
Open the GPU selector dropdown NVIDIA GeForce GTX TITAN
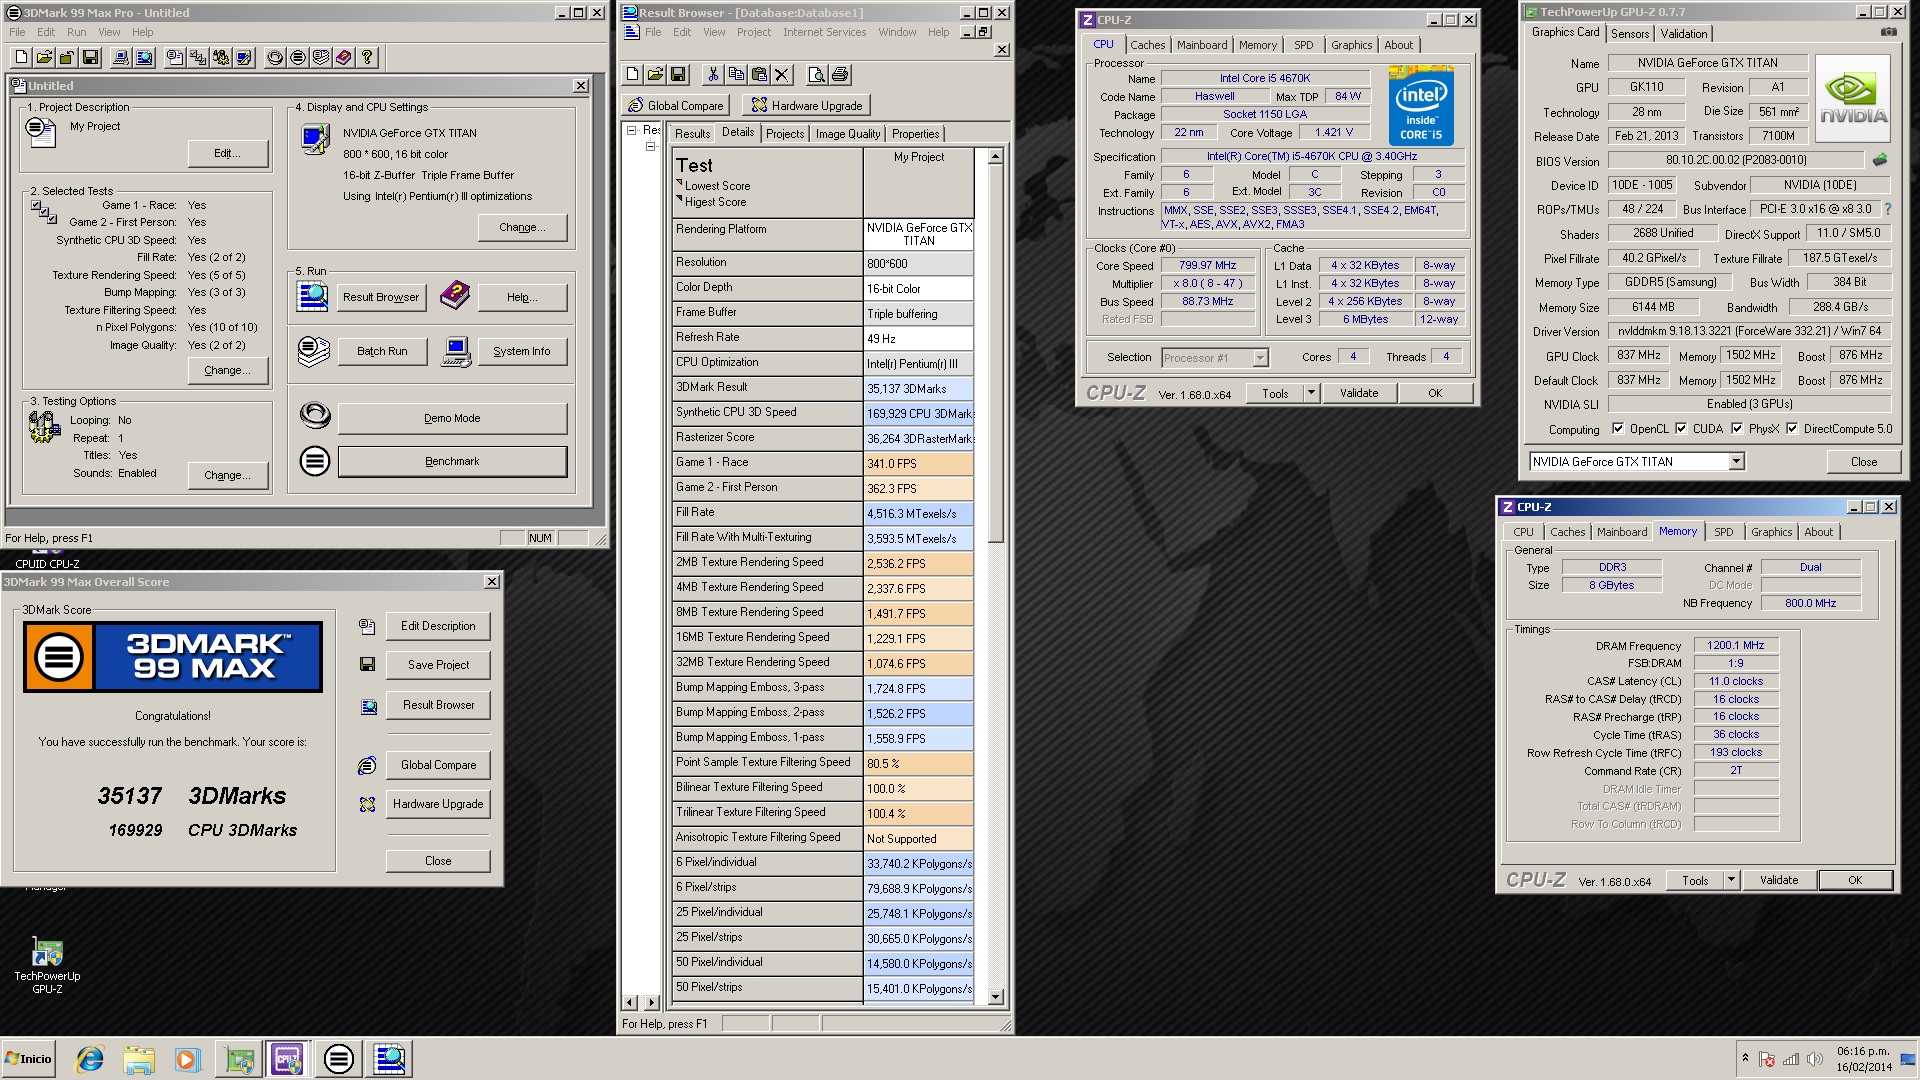click(x=1736, y=462)
